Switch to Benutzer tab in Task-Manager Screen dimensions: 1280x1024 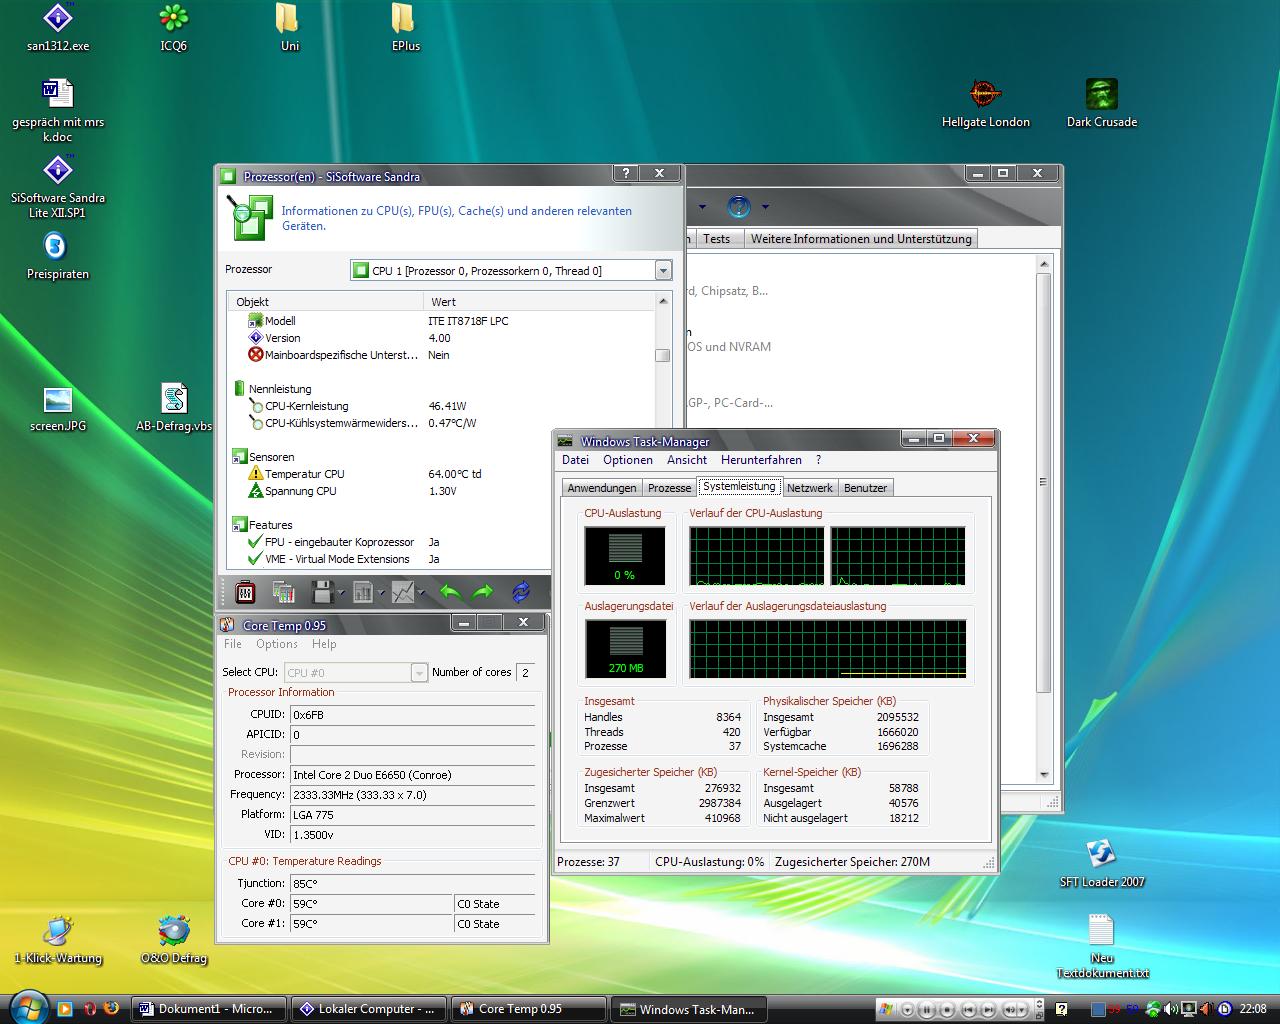coord(865,488)
